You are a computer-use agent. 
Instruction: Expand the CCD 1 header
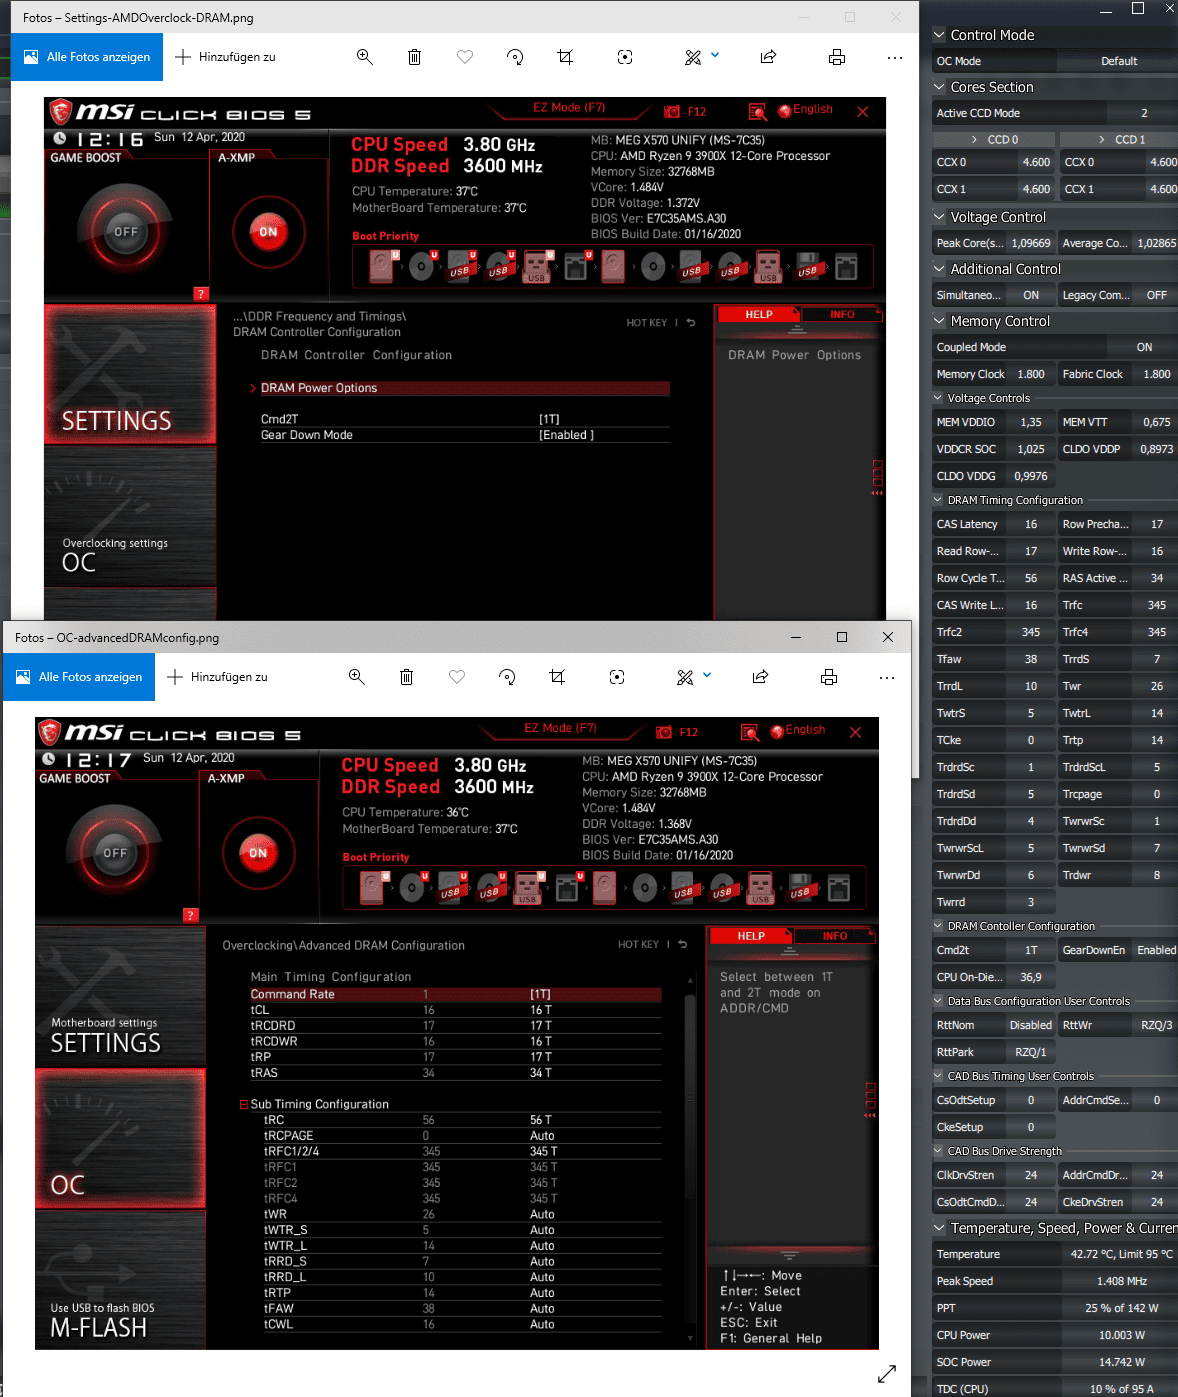(x=1120, y=140)
